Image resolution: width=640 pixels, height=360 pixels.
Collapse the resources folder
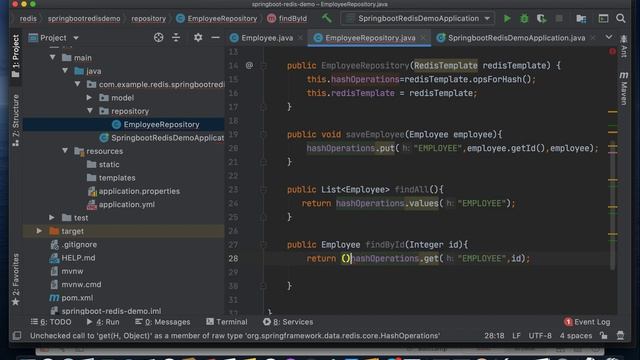click(65, 151)
